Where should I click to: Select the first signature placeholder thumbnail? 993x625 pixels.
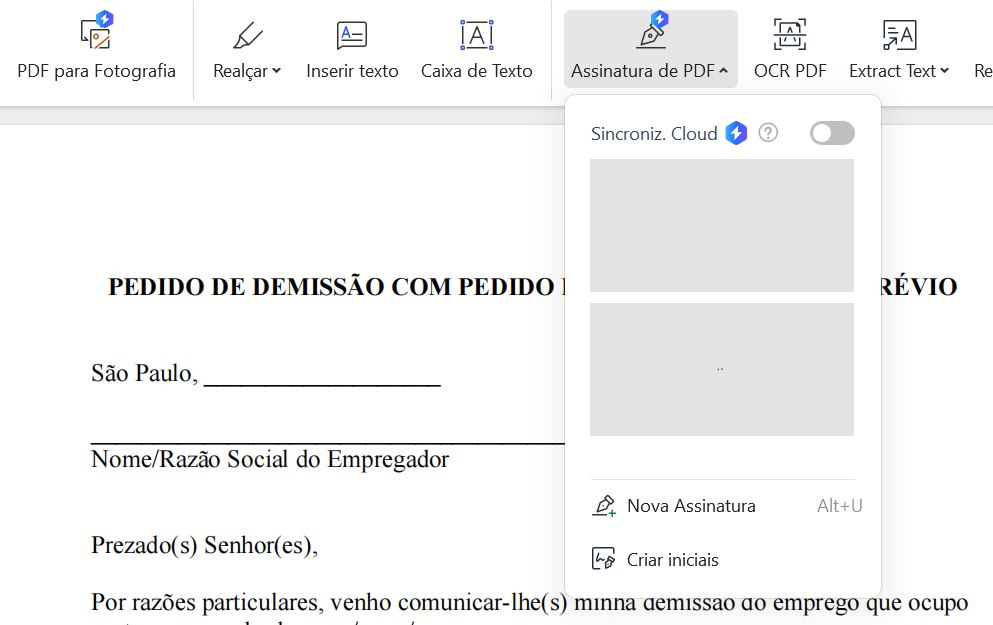[x=722, y=225]
